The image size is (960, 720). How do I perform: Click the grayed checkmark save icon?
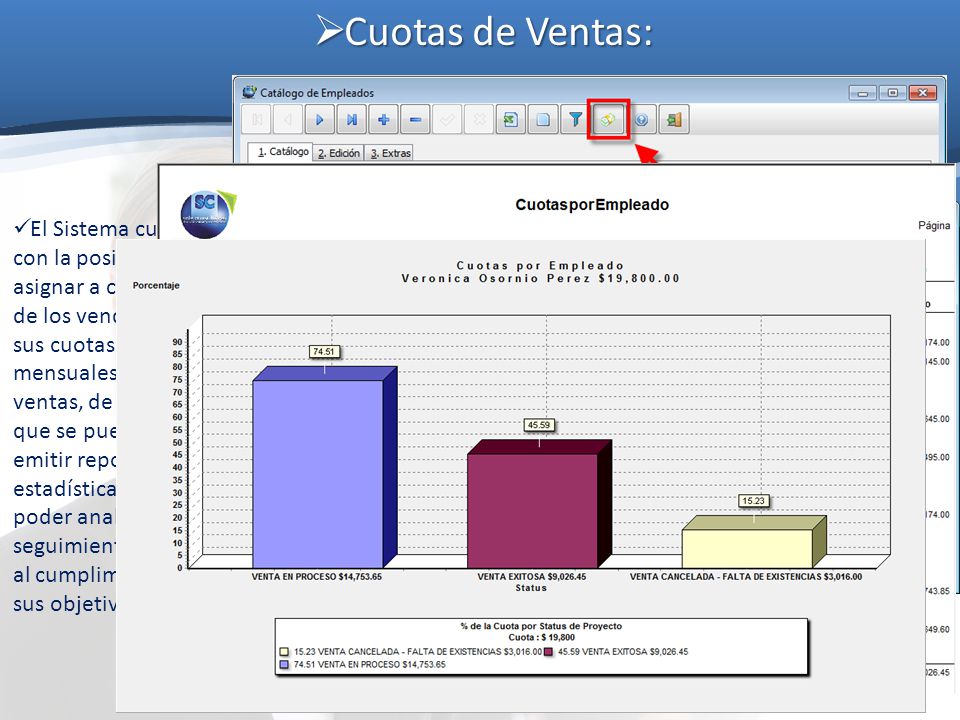click(x=447, y=119)
